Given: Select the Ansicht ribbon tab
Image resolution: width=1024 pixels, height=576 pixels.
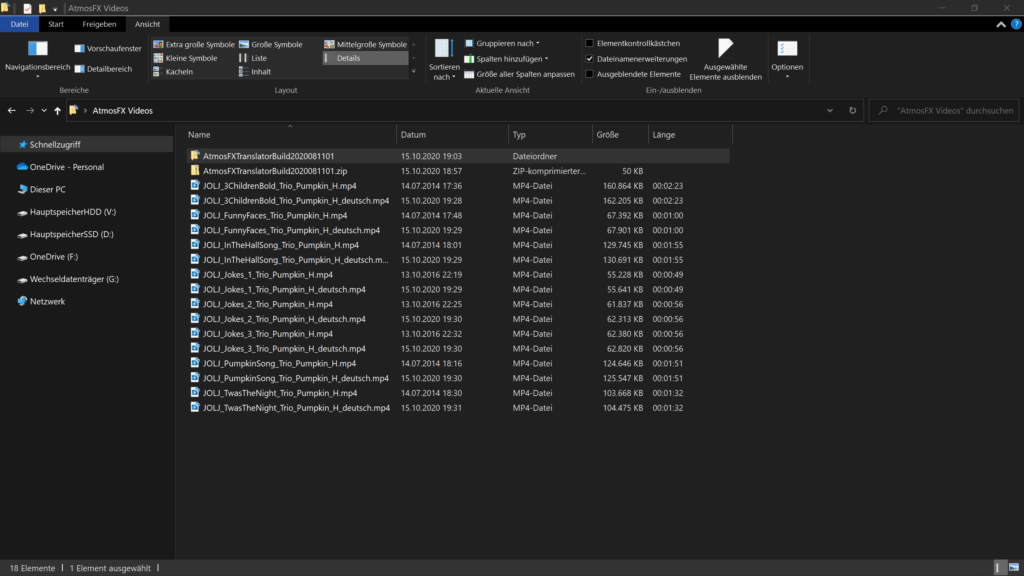Looking at the screenshot, I should 148,24.
